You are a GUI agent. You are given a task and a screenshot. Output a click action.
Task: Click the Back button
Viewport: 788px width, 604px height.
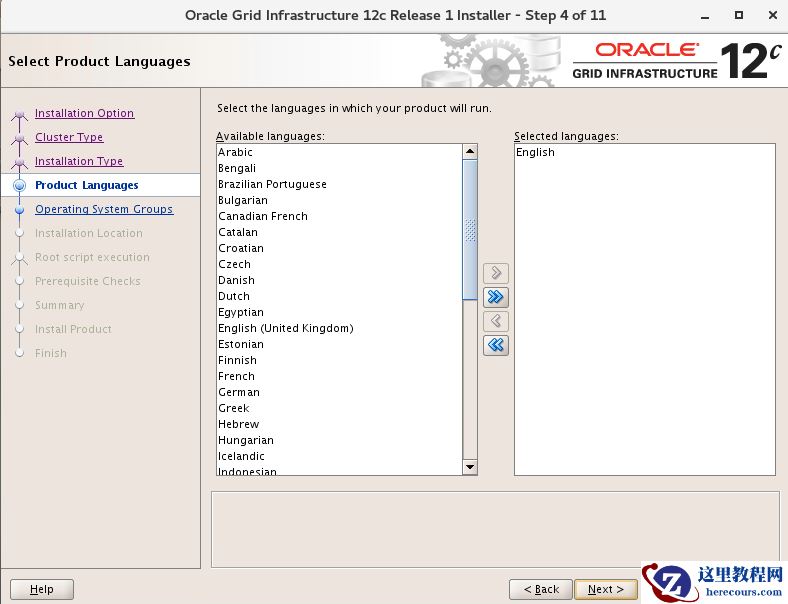[x=541, y=589]
